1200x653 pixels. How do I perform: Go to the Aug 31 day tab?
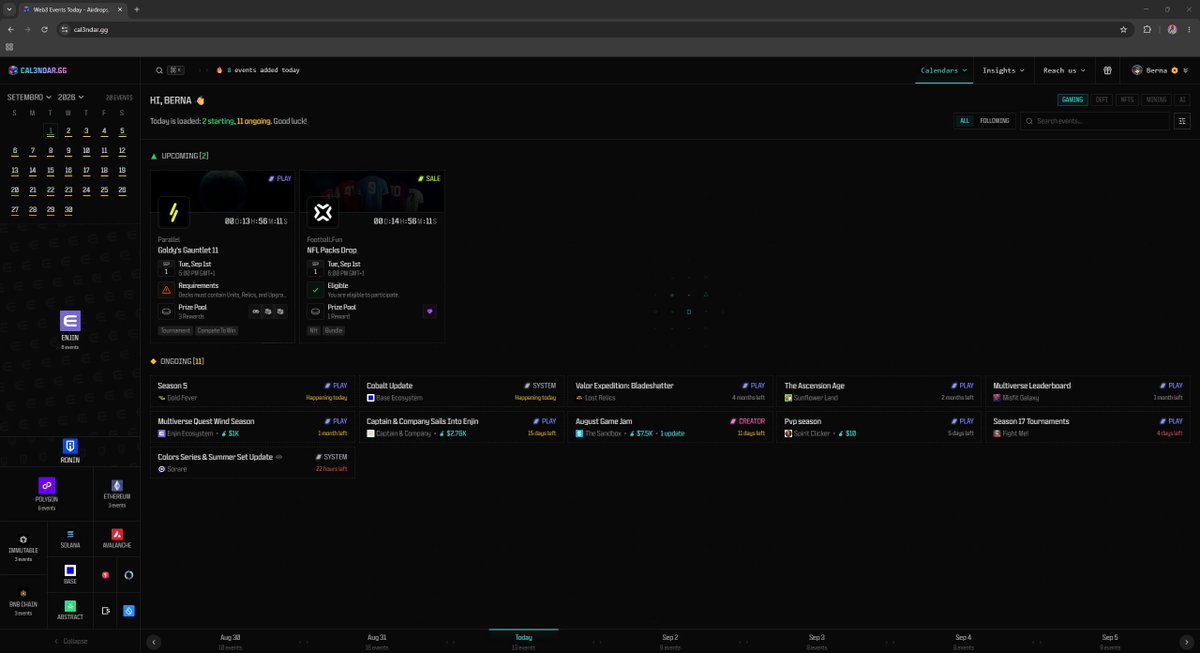(x=377, y=641)
